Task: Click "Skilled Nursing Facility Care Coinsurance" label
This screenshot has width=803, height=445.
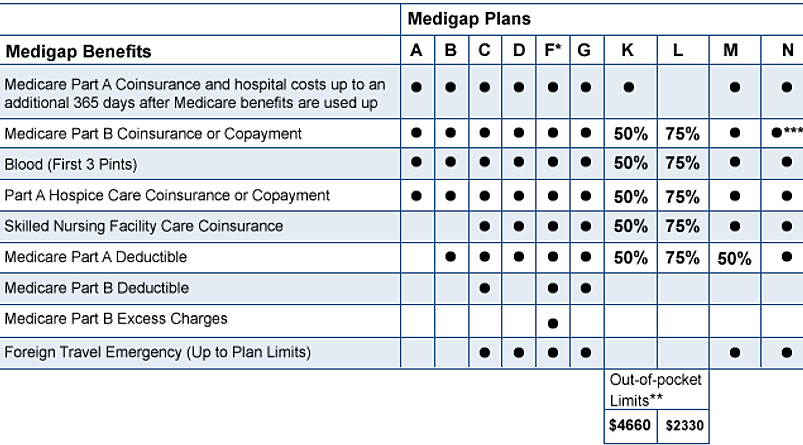Action: (x=144, y=226)
